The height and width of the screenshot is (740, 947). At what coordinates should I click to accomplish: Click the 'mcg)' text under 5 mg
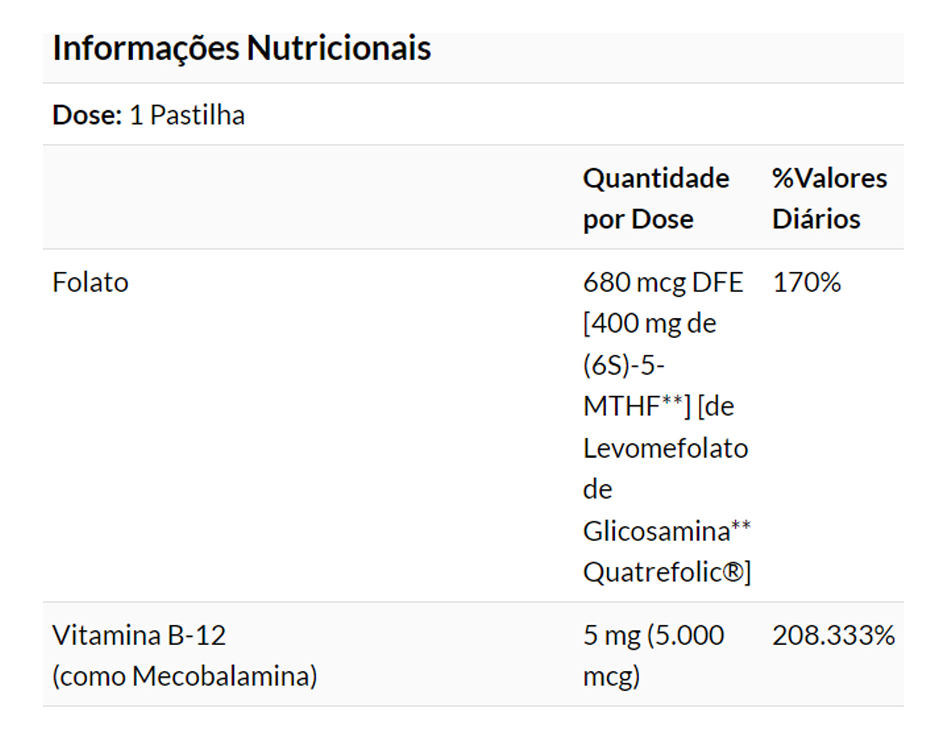(x=610, y=676)
